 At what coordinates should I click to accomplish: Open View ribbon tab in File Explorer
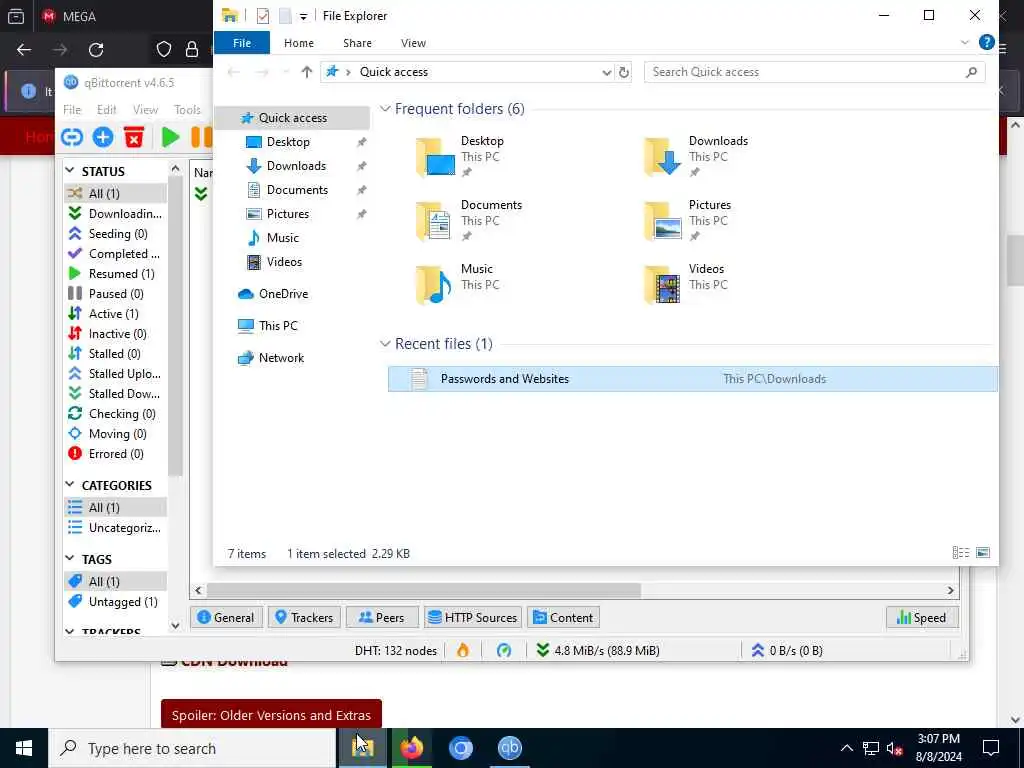(413, 43)
